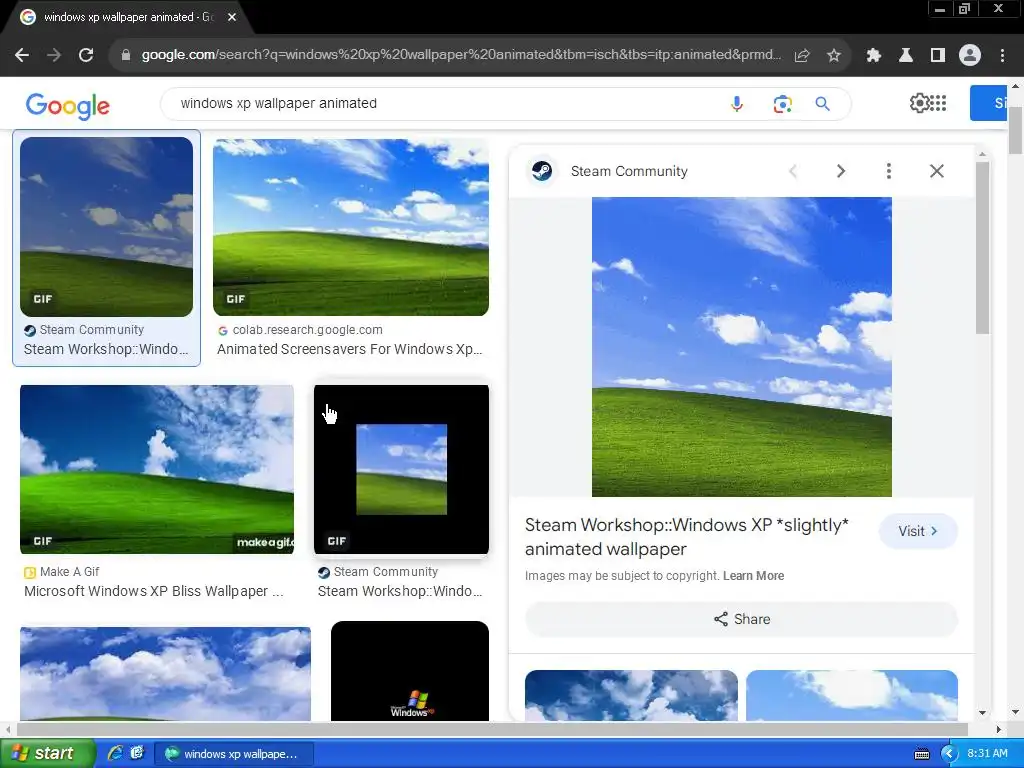Open Chrome's three-dot menu
This screenshot has width=1024, height=768.
coord(1002,55)
